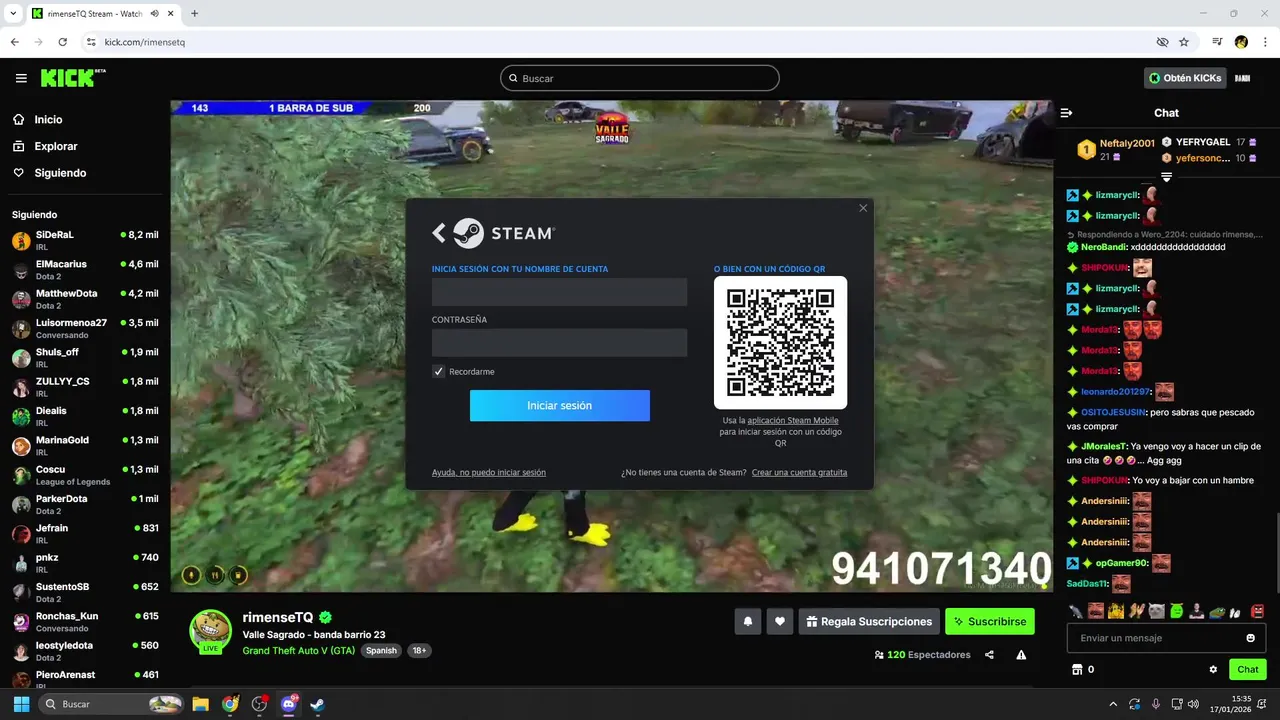Open ZULLYY_CS channel in Siguiendo list
The image size is (1280, 720).
pyautogui.click(x=85, y=387)
